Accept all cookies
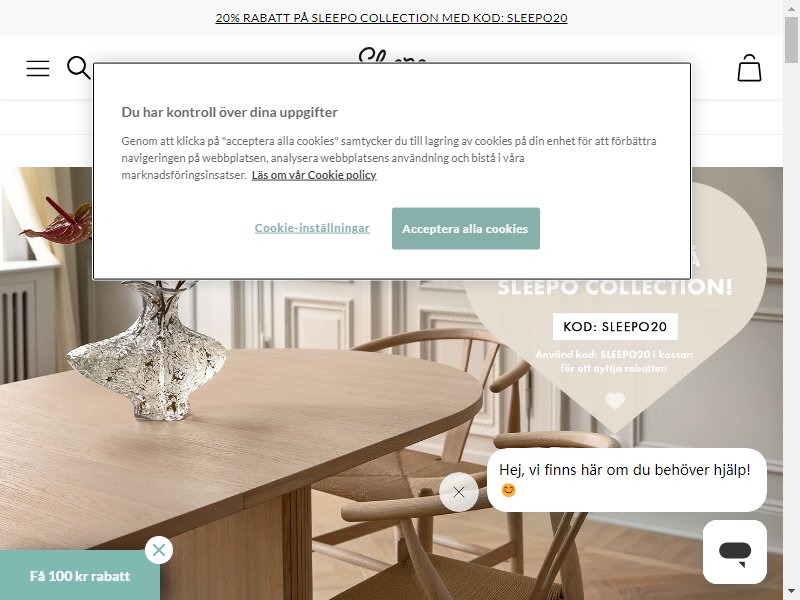The image size is (800, 600). 466,229
